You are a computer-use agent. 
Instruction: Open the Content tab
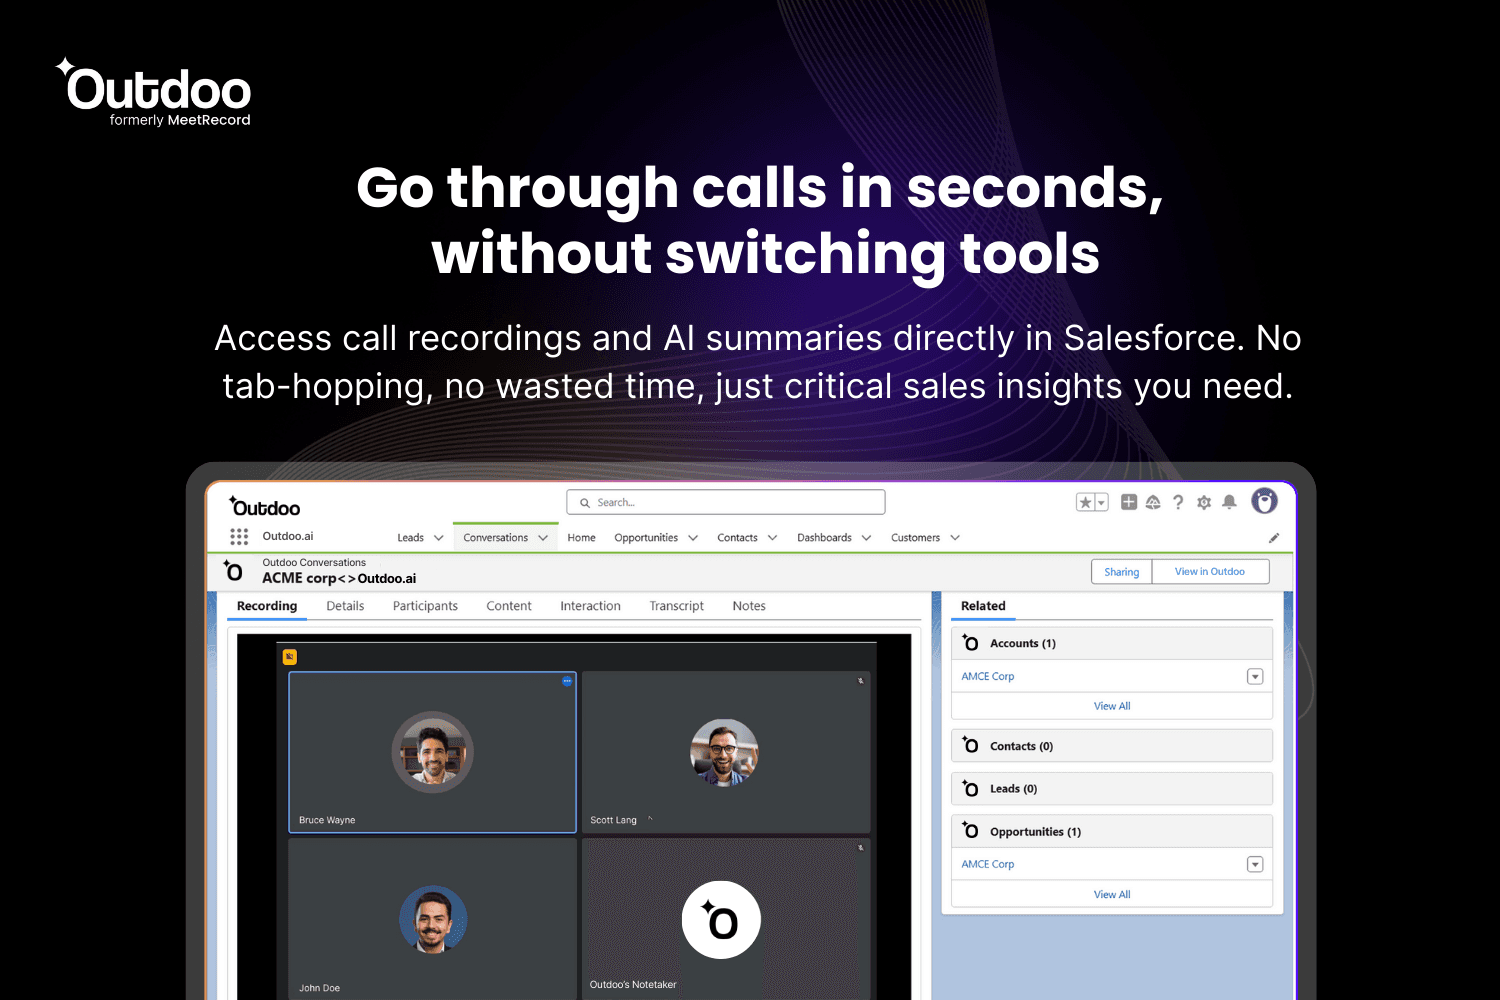(x=509, y=606)
